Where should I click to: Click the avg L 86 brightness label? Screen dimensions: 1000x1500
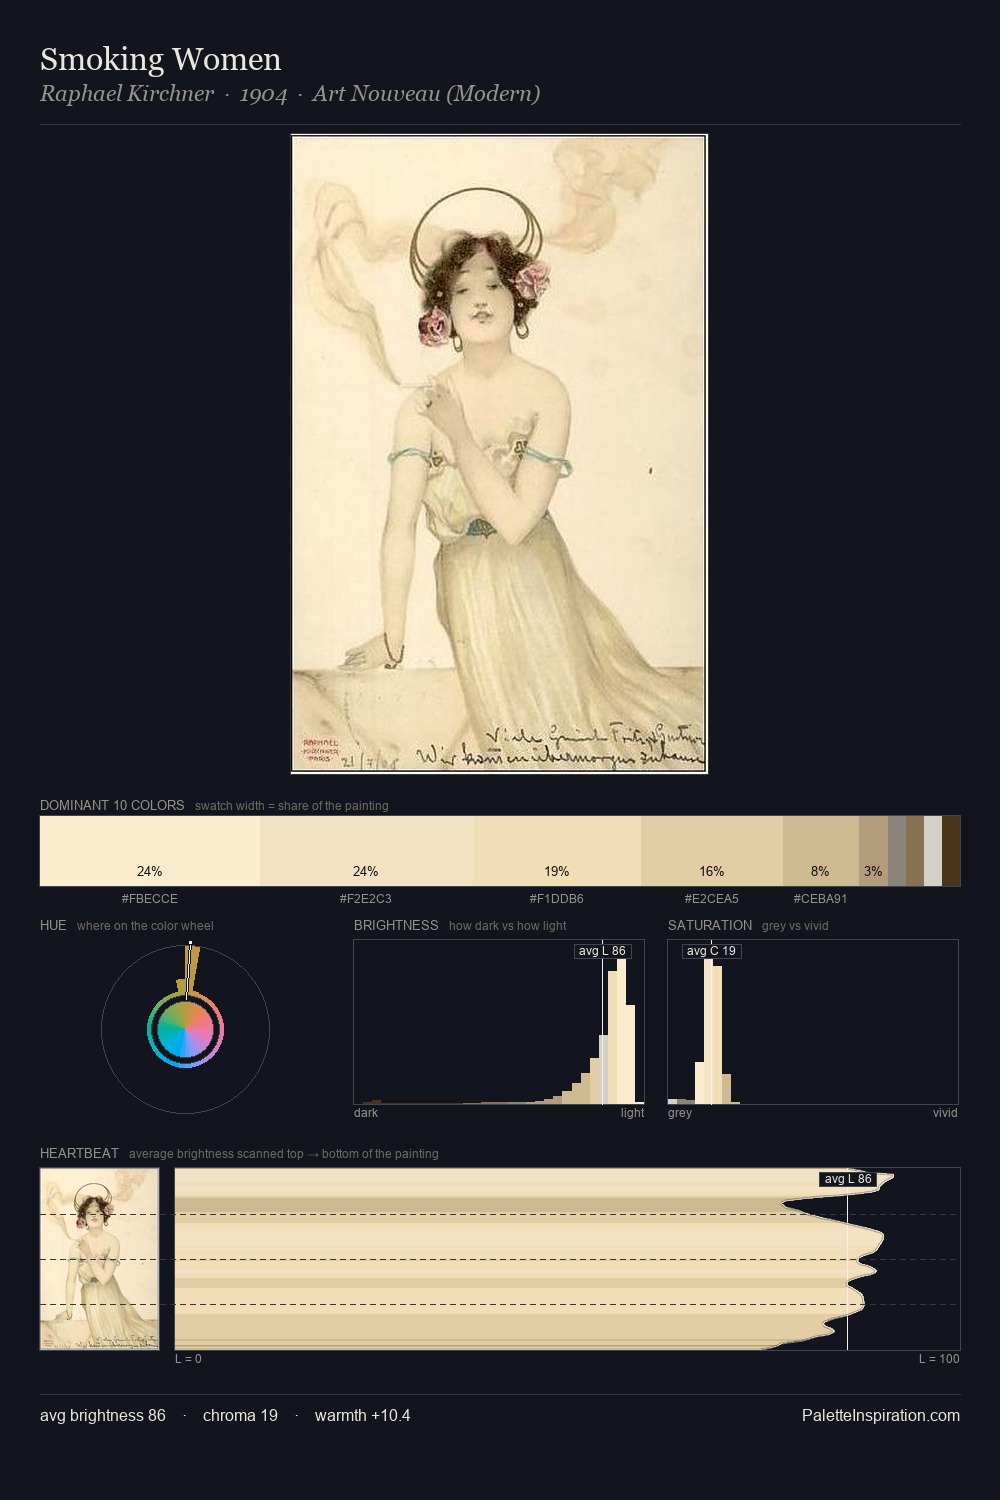[x=602, y=951]
